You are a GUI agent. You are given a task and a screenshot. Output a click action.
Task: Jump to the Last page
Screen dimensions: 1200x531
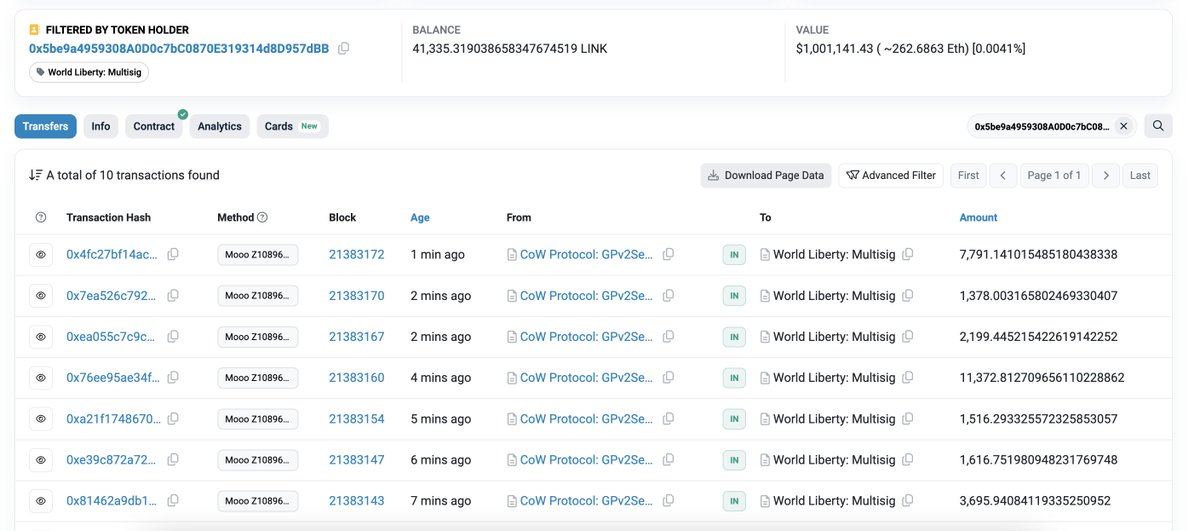[x=1140, y=175]
